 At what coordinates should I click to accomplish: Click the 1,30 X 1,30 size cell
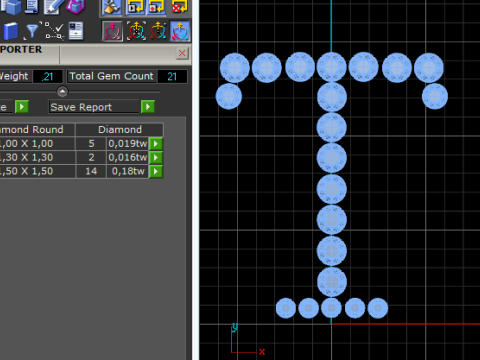pyautogui.click(x=37, y=157)
